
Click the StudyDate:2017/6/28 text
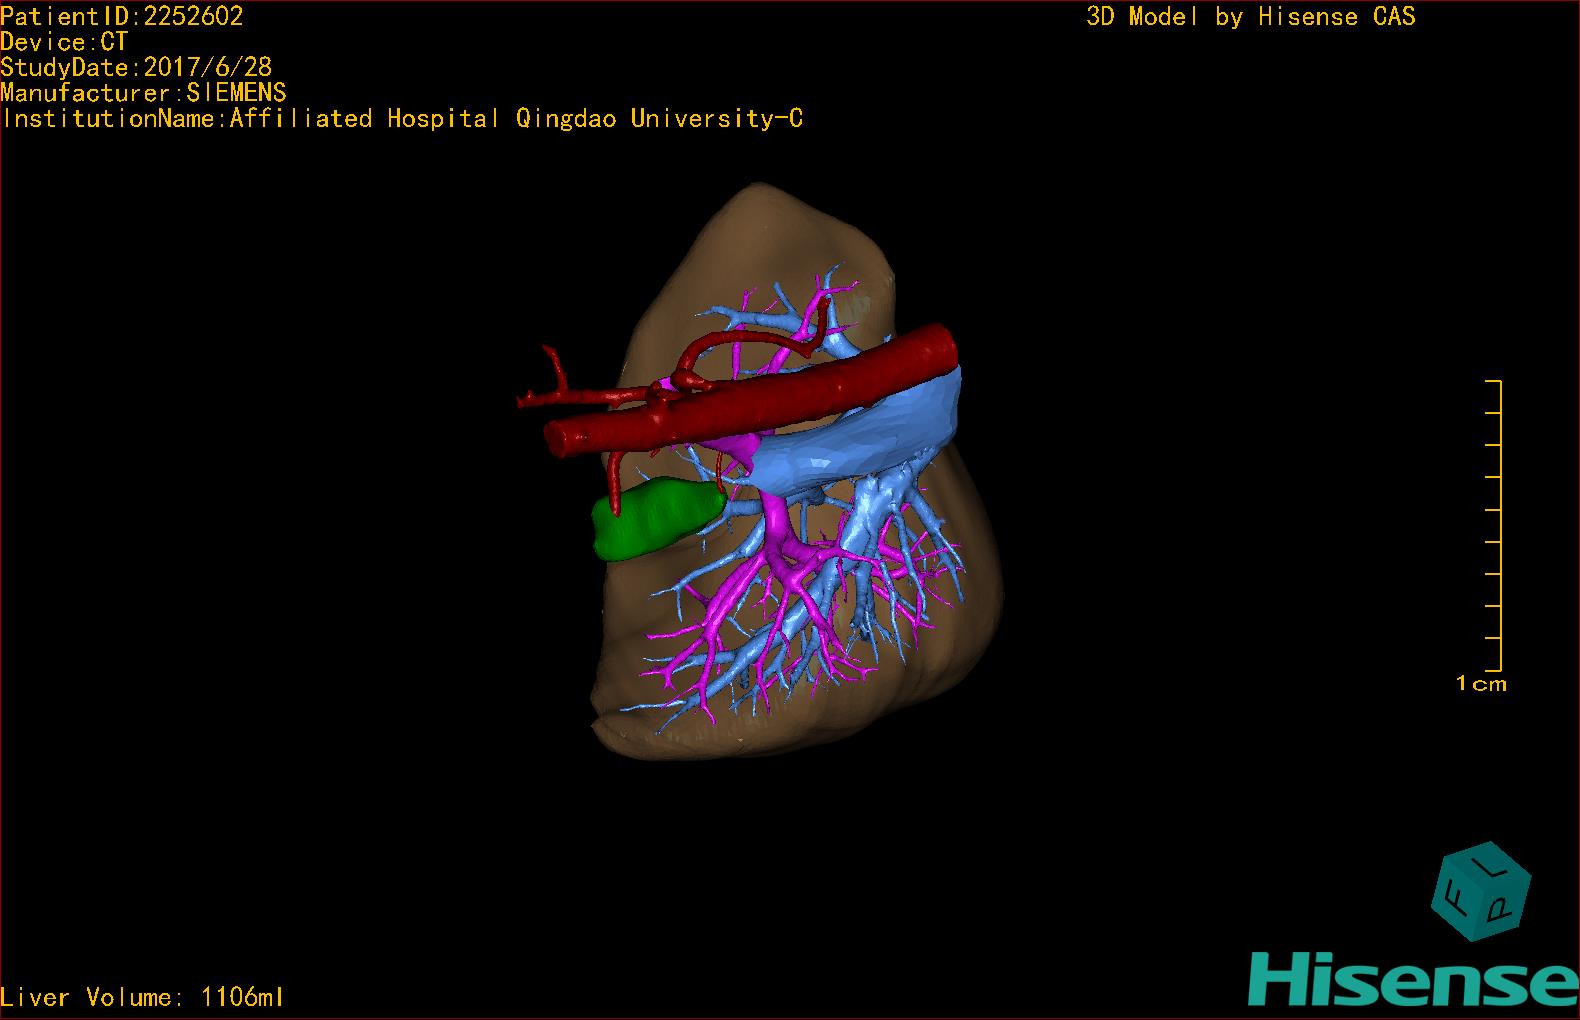pos(136,67)
